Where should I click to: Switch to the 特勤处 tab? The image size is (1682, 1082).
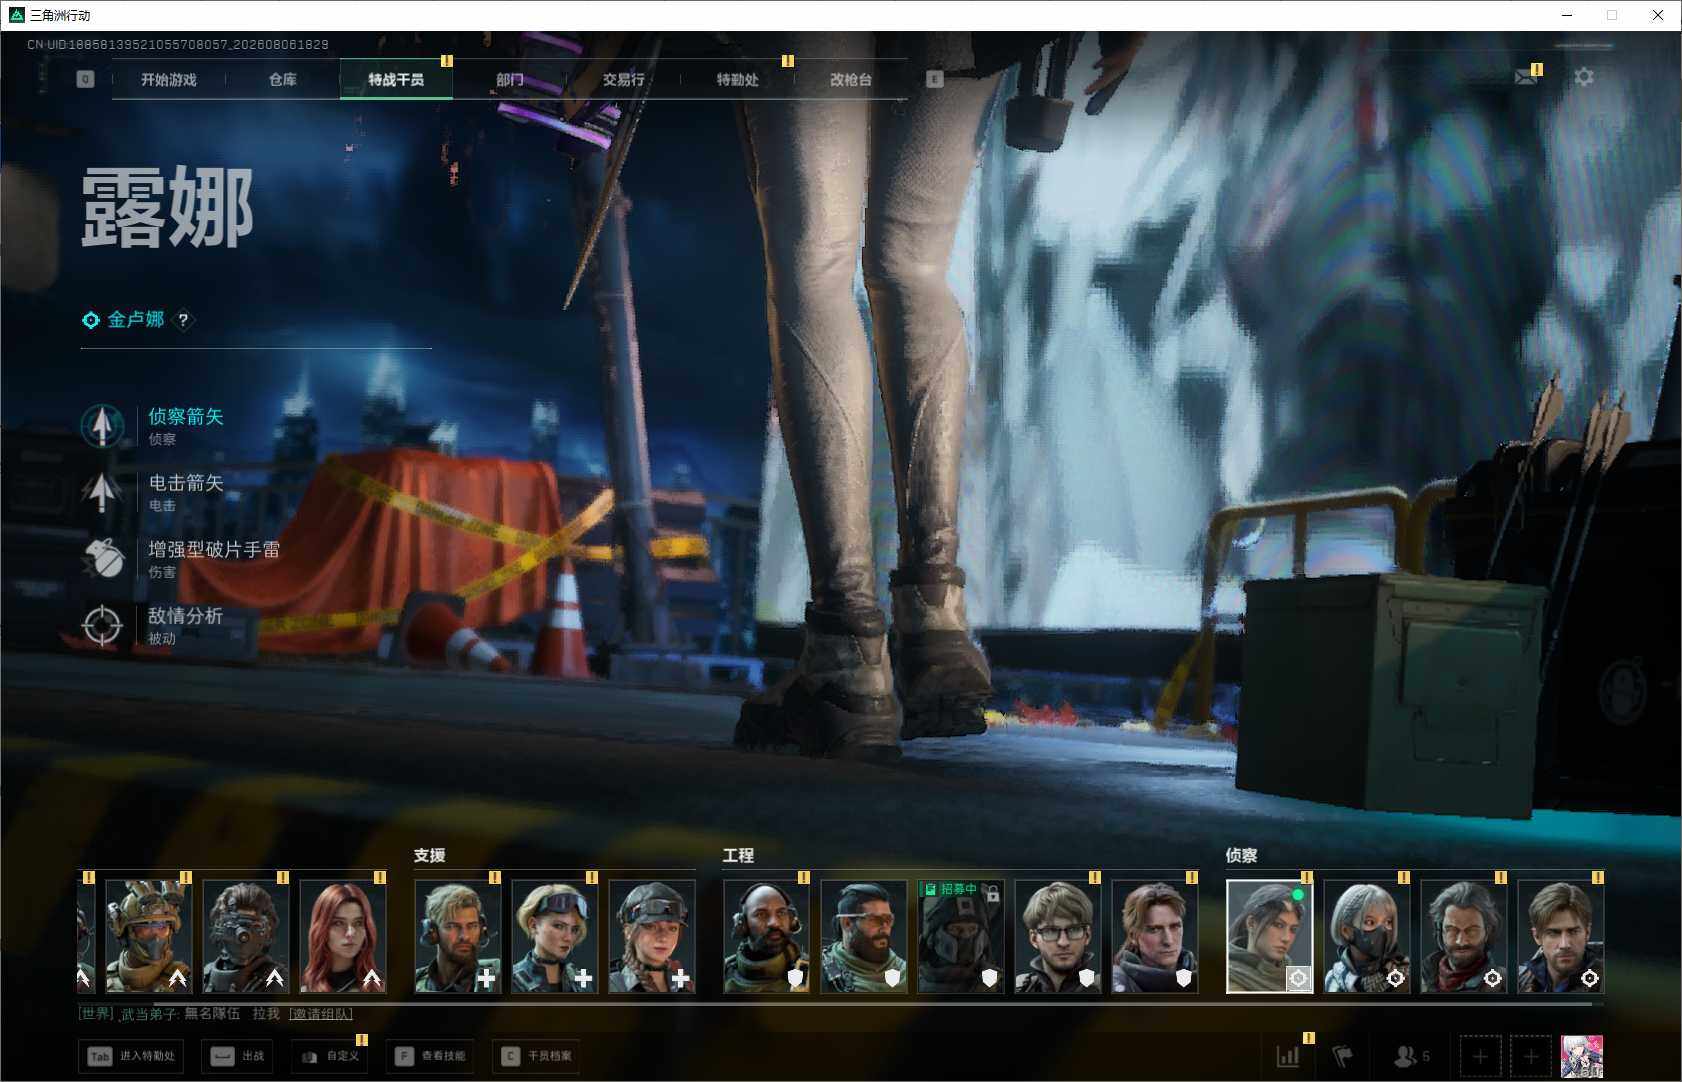click(x=738, y=79)
